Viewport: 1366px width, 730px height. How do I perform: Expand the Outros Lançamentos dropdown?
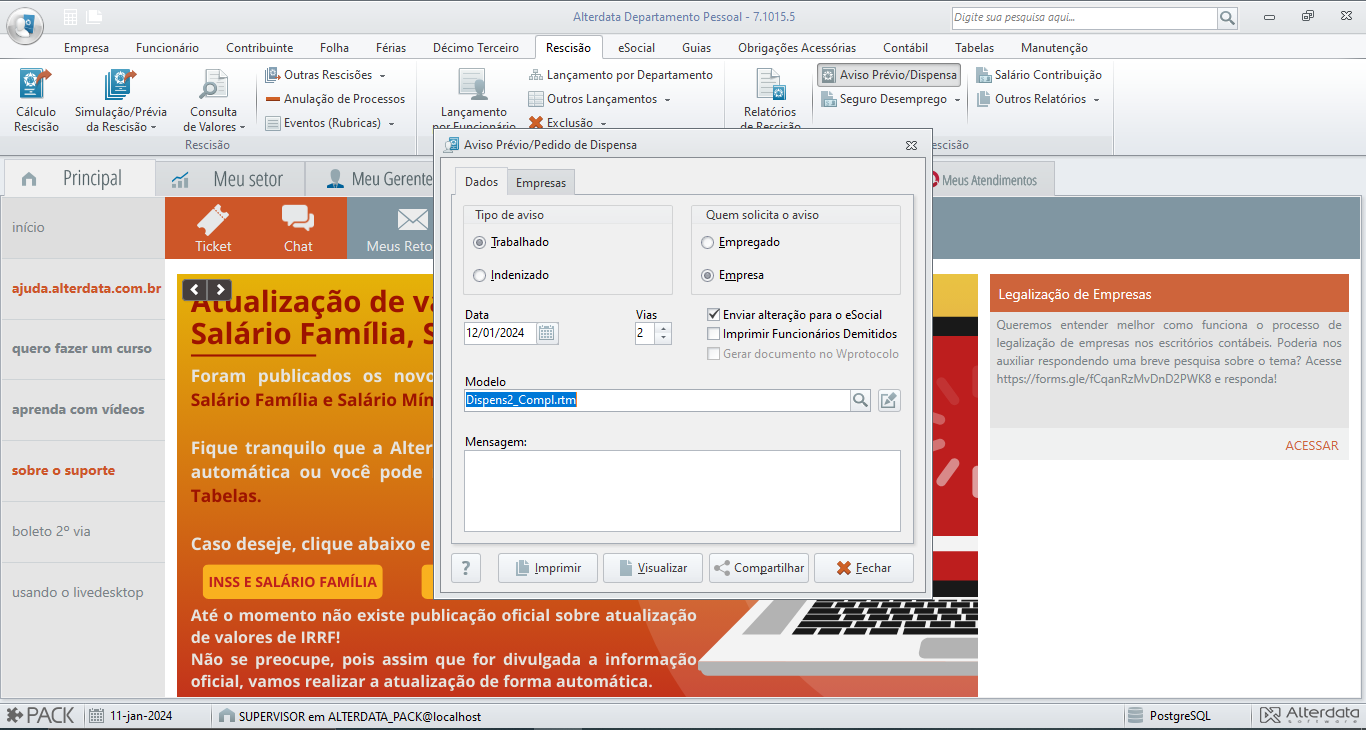[667, 99]
